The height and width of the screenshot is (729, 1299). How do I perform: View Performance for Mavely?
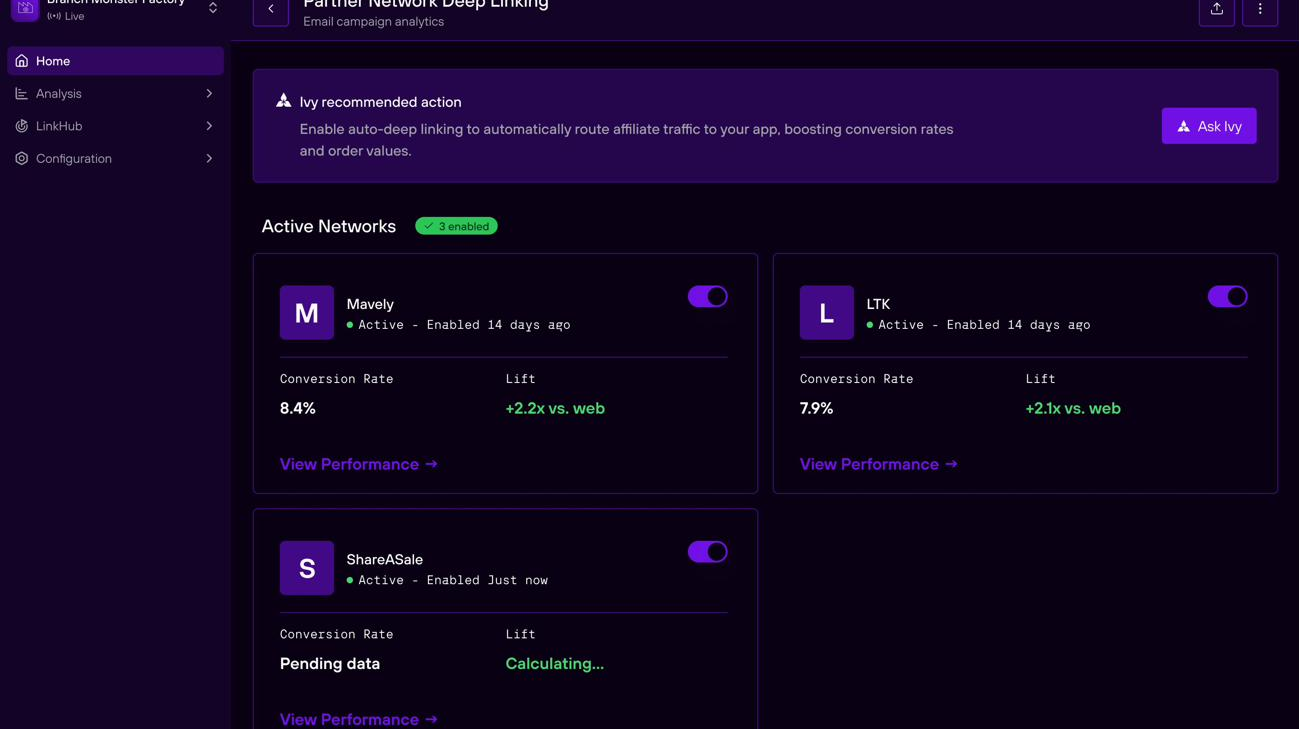[359, 464]
